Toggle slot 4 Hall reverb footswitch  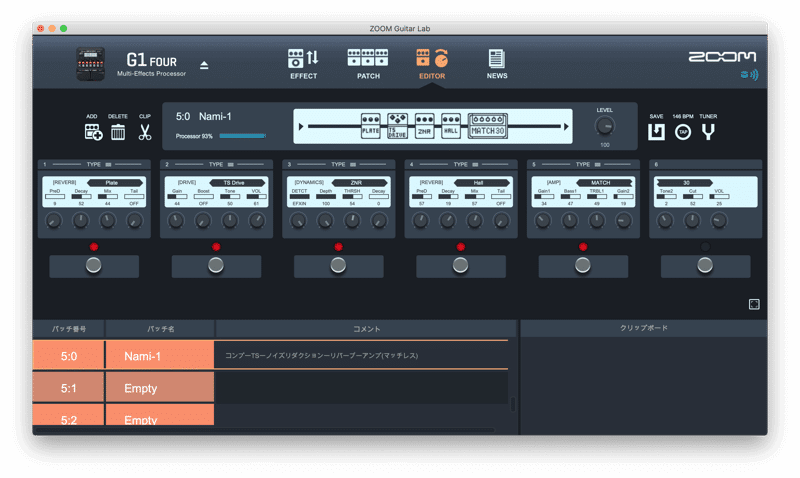pos(461,266)
